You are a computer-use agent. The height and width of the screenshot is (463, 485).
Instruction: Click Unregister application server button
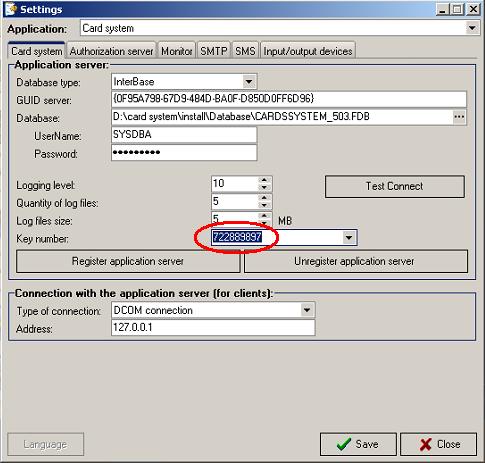coord(356,261)
